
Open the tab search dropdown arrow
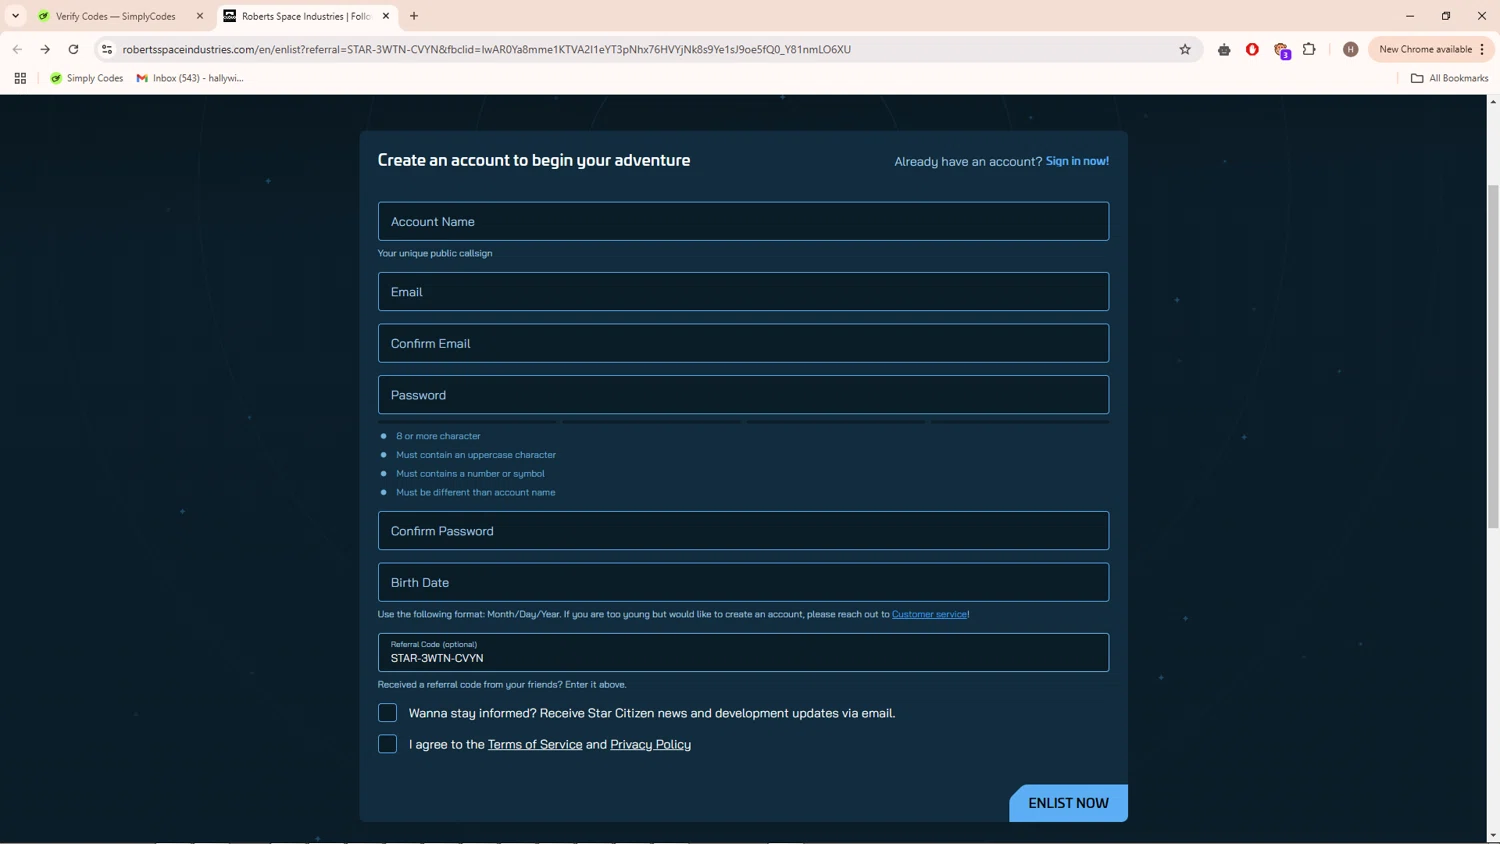click(15, 16)
